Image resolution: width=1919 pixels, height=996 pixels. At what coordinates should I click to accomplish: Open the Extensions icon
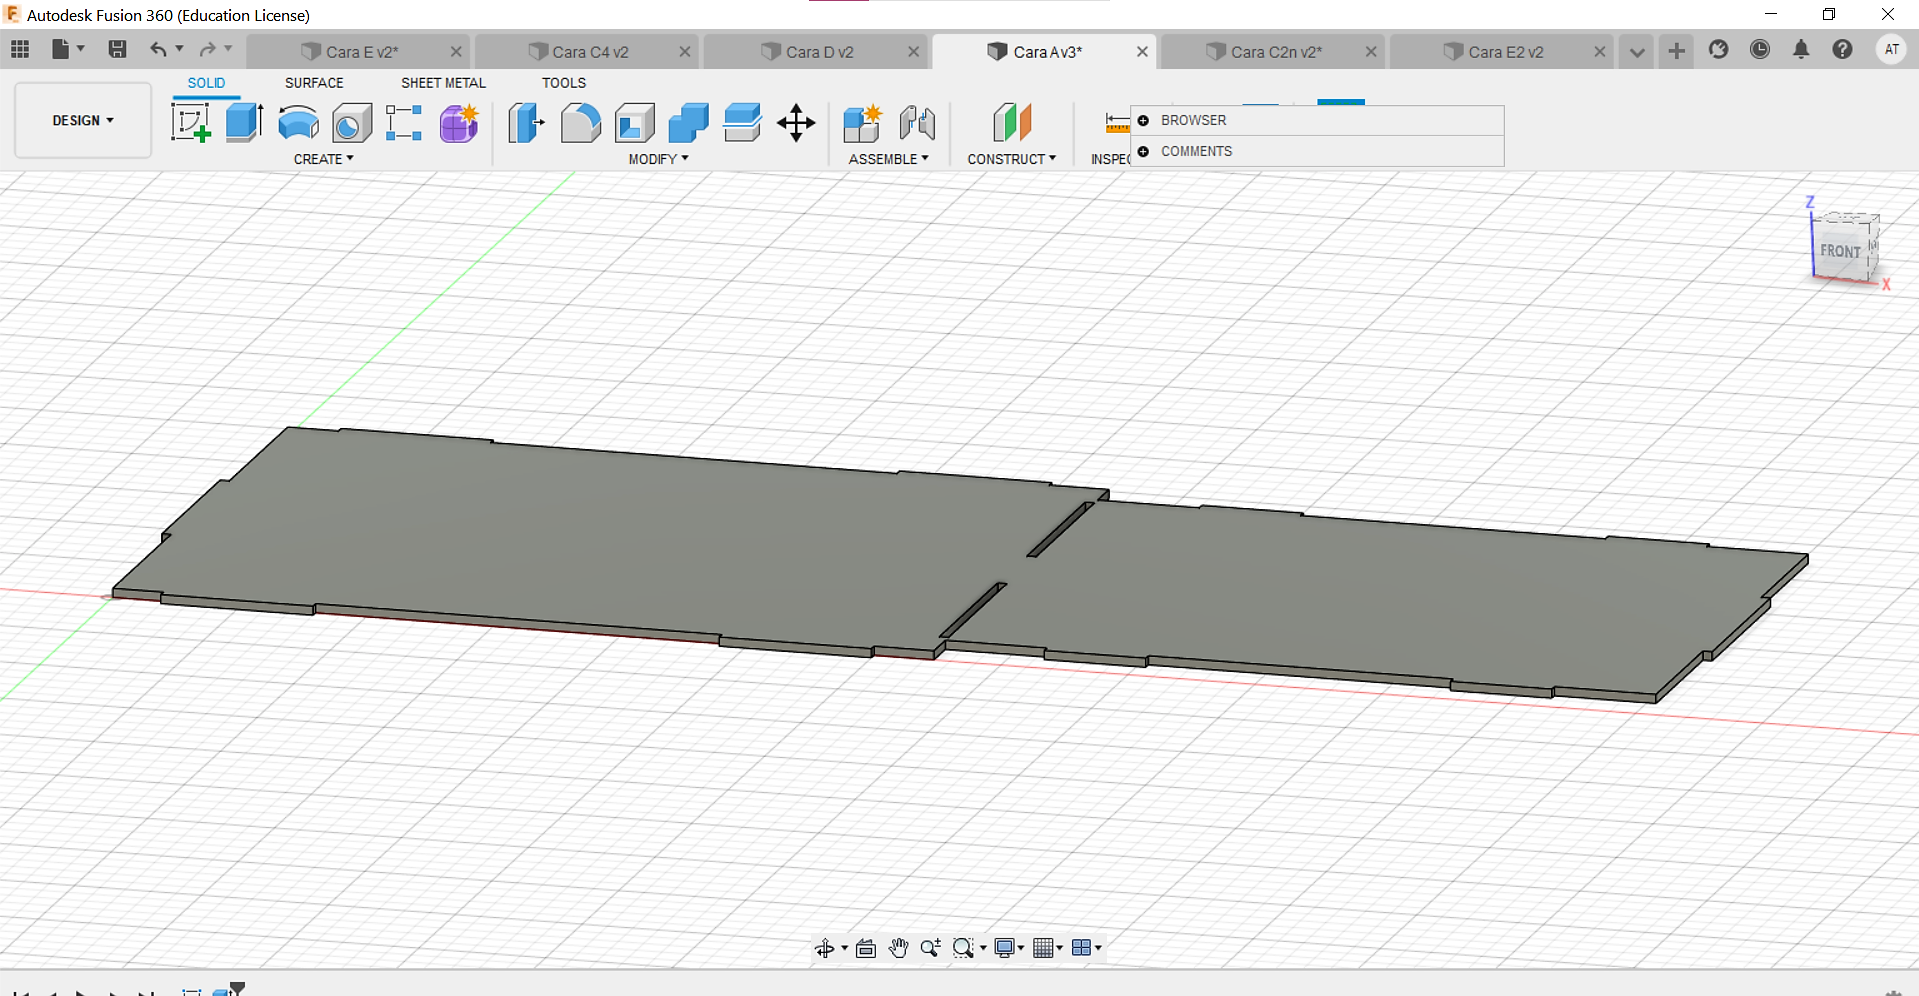click(x=1718, y=49)
